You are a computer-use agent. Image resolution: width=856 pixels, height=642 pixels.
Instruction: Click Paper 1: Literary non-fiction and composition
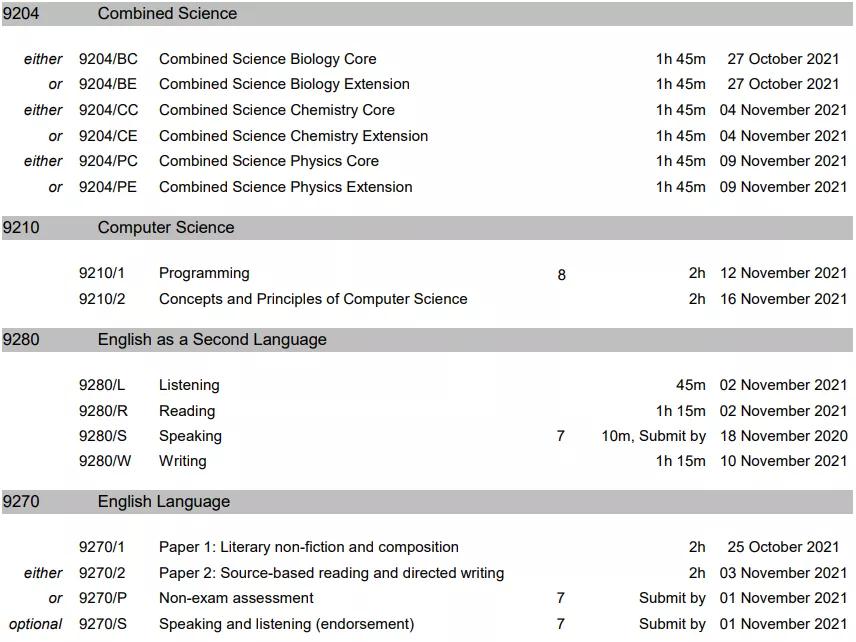click(308, 547)
